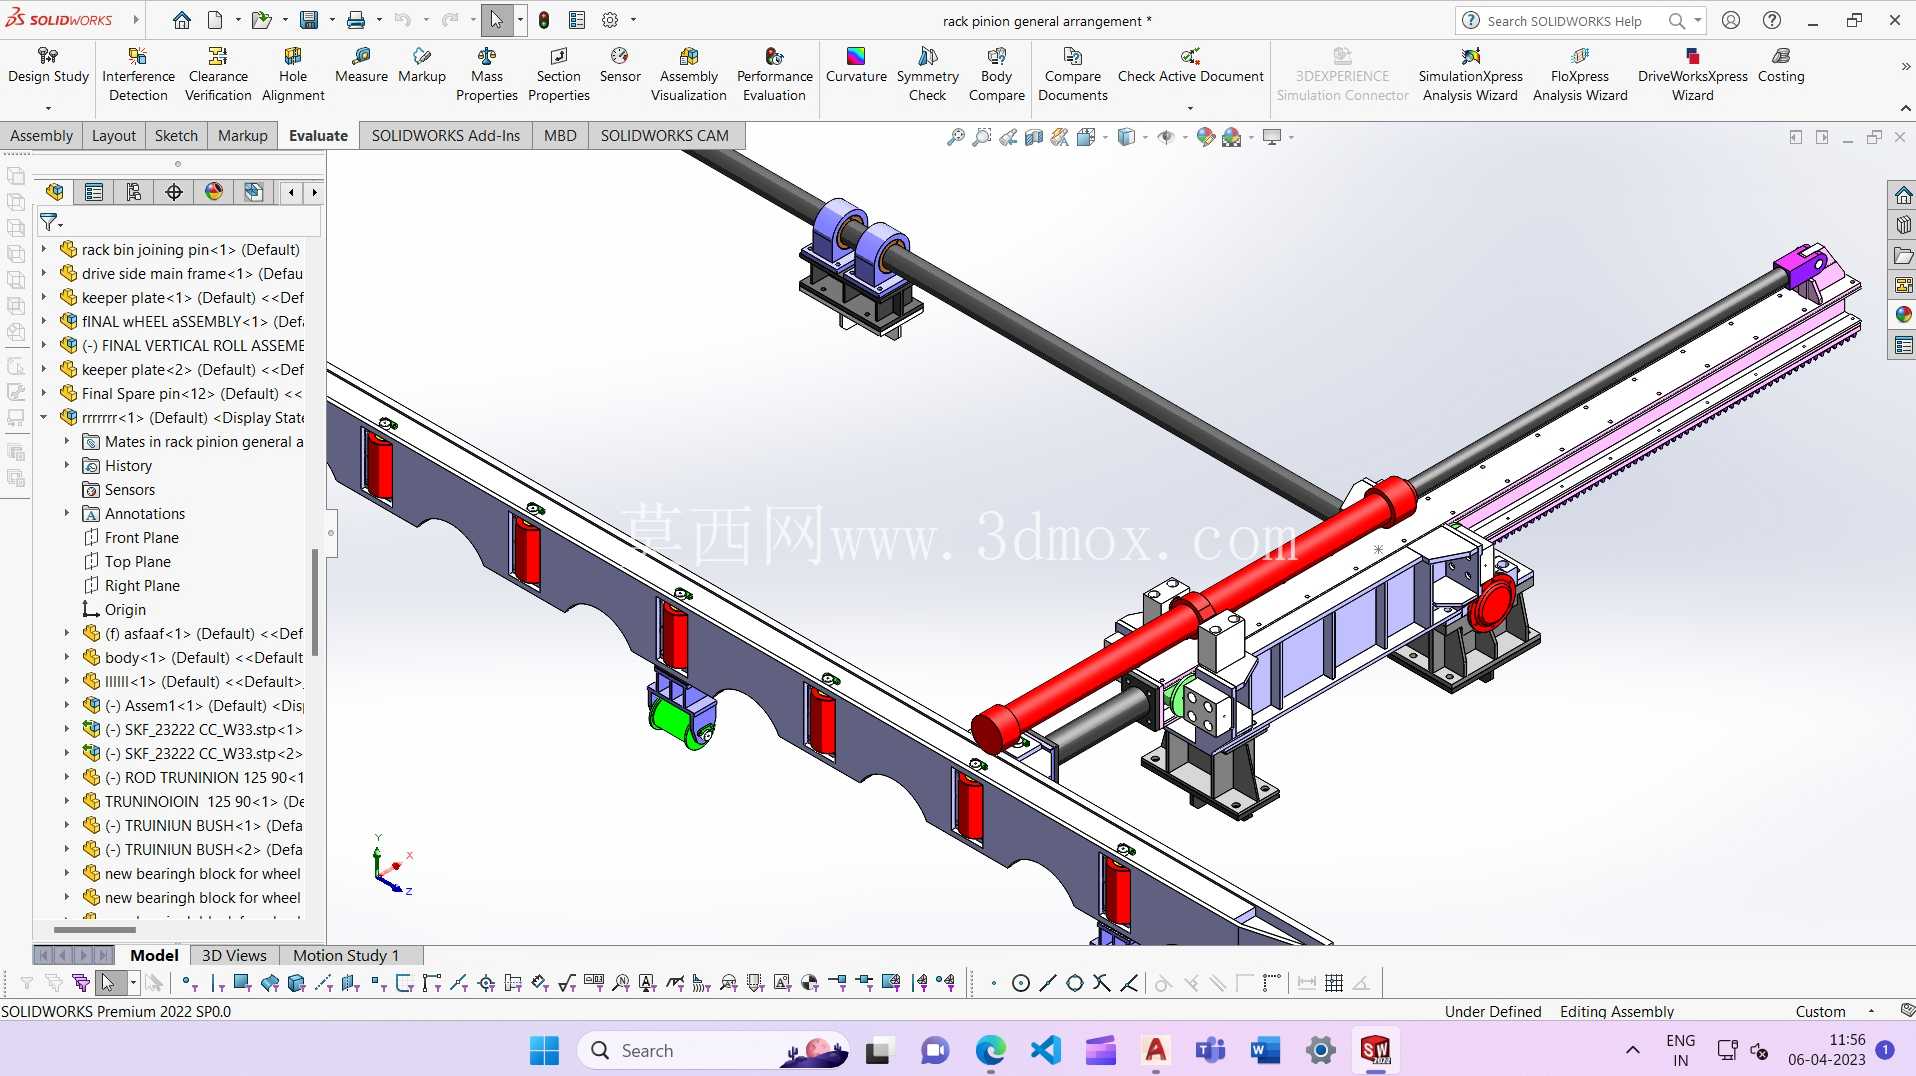Expand drive side main frame<1> node

coord(44,273)
